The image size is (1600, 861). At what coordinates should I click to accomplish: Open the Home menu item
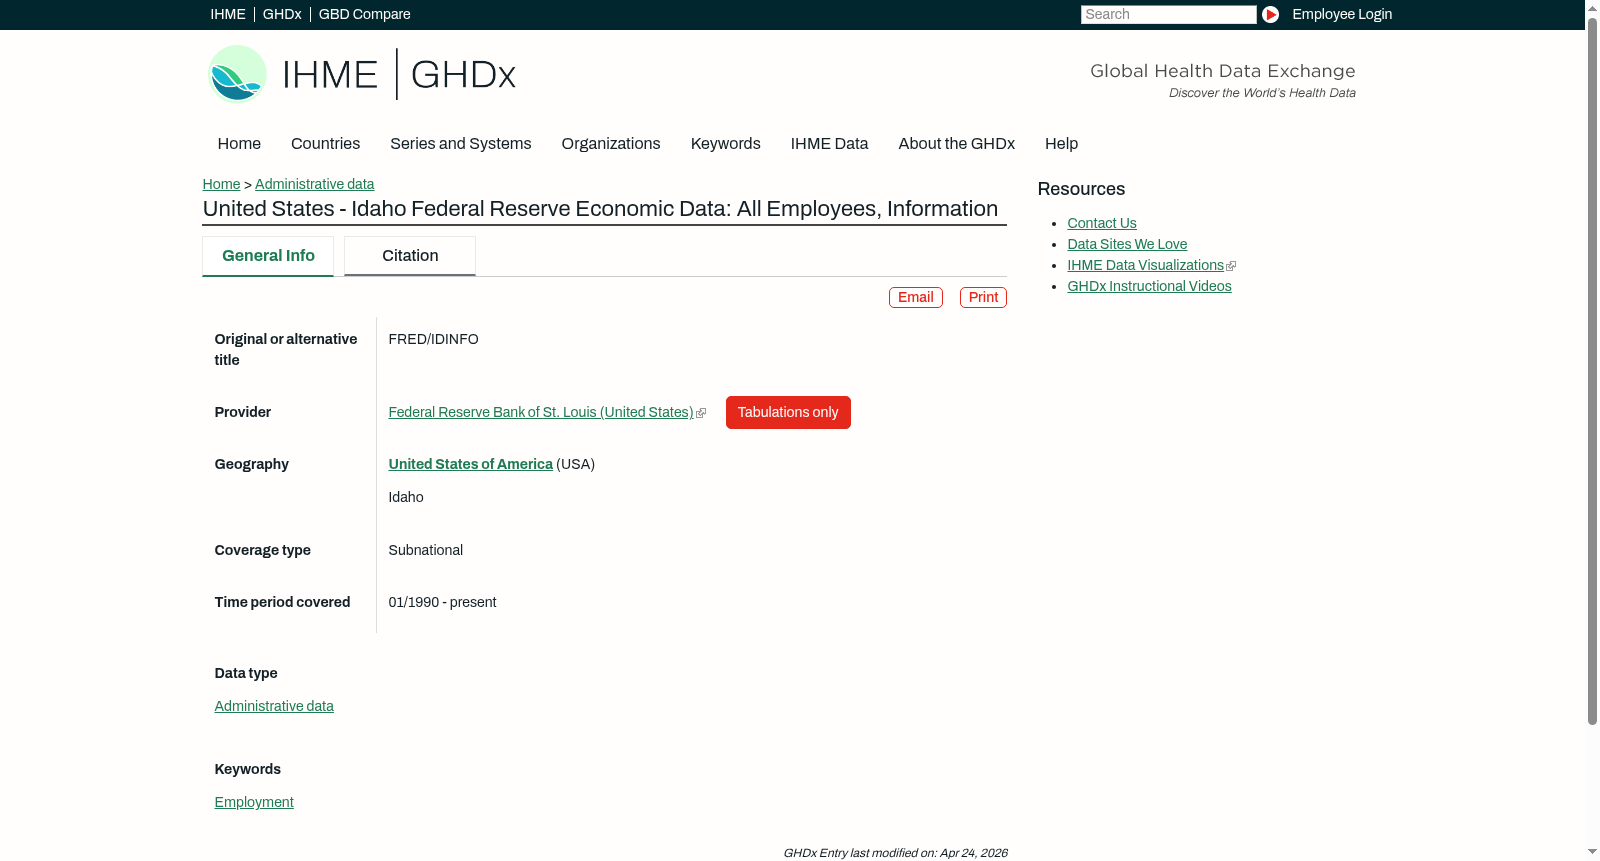click(x=239, y=144)
